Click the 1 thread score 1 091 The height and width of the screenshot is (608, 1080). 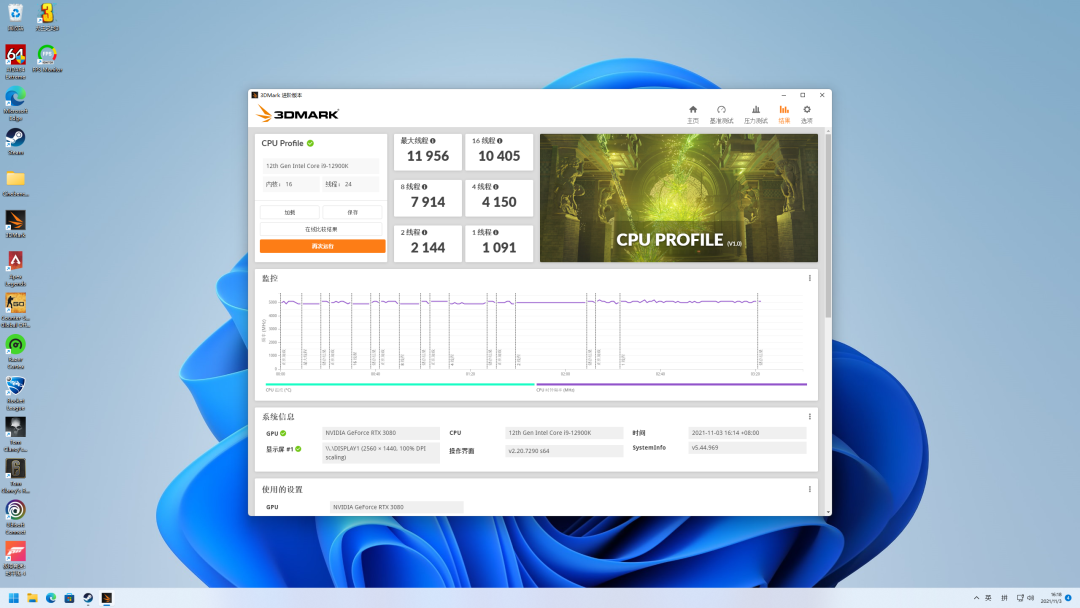point(499,248)
